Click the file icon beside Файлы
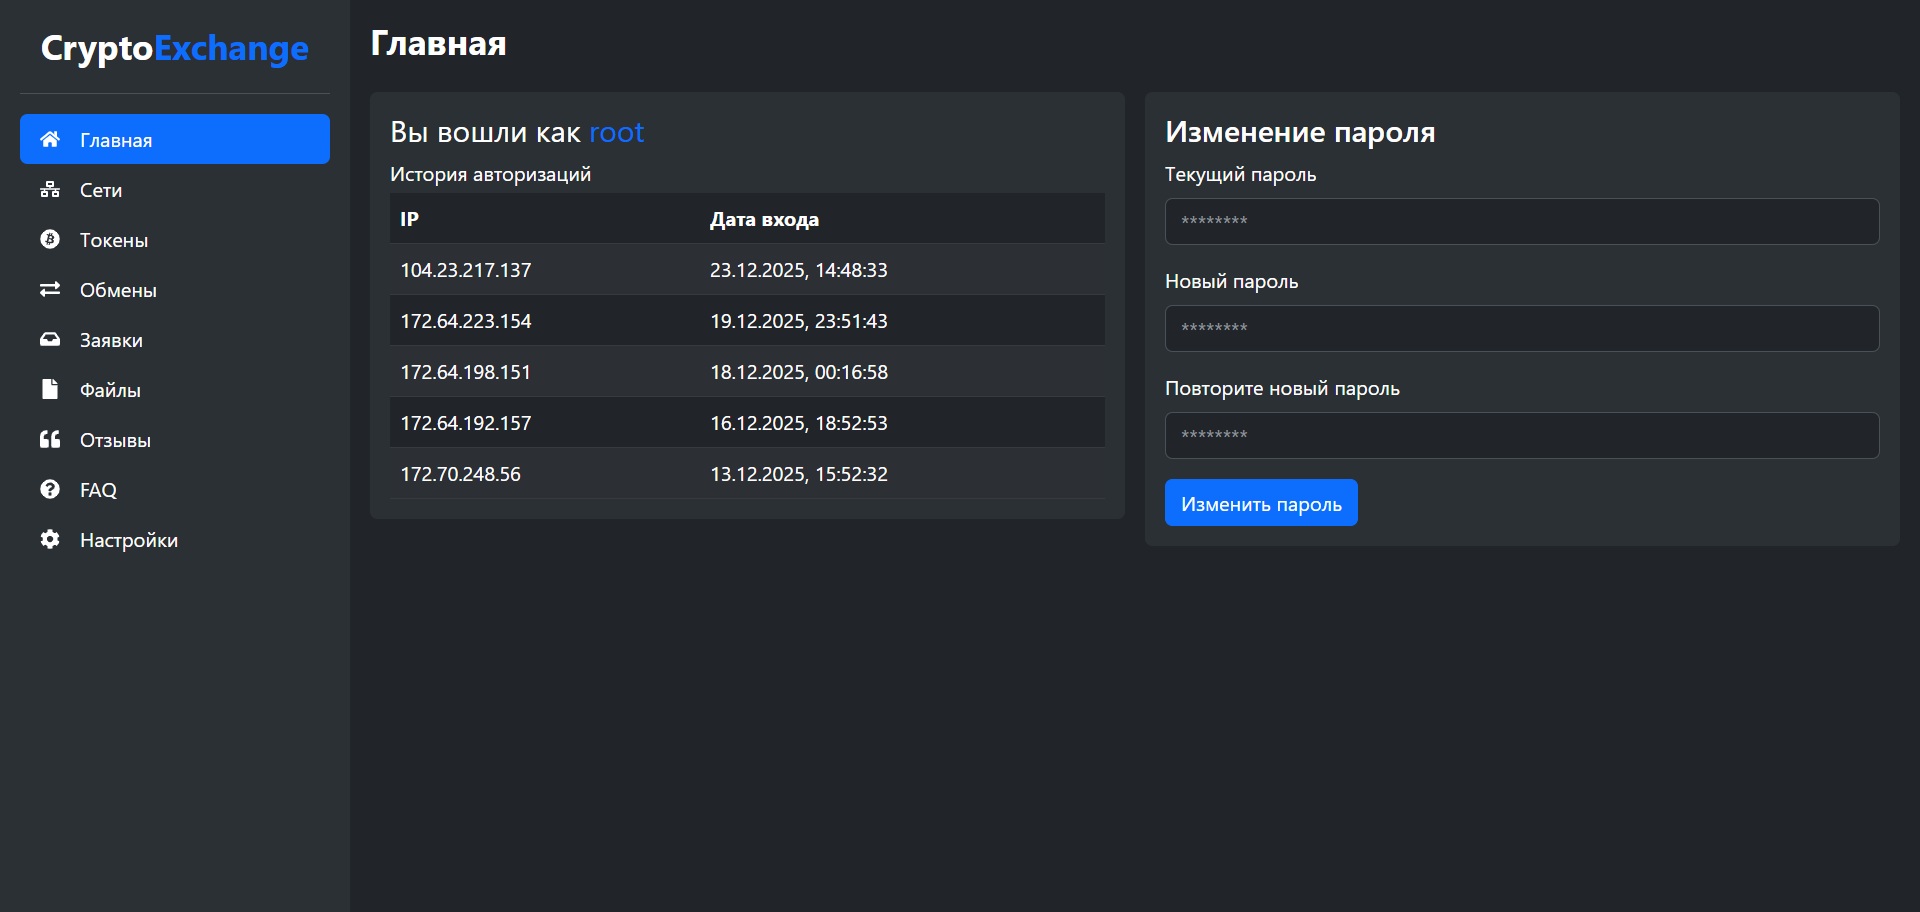Image resolution: width=1920 pixels, height=912 pixels. click(x=50, y=390)
